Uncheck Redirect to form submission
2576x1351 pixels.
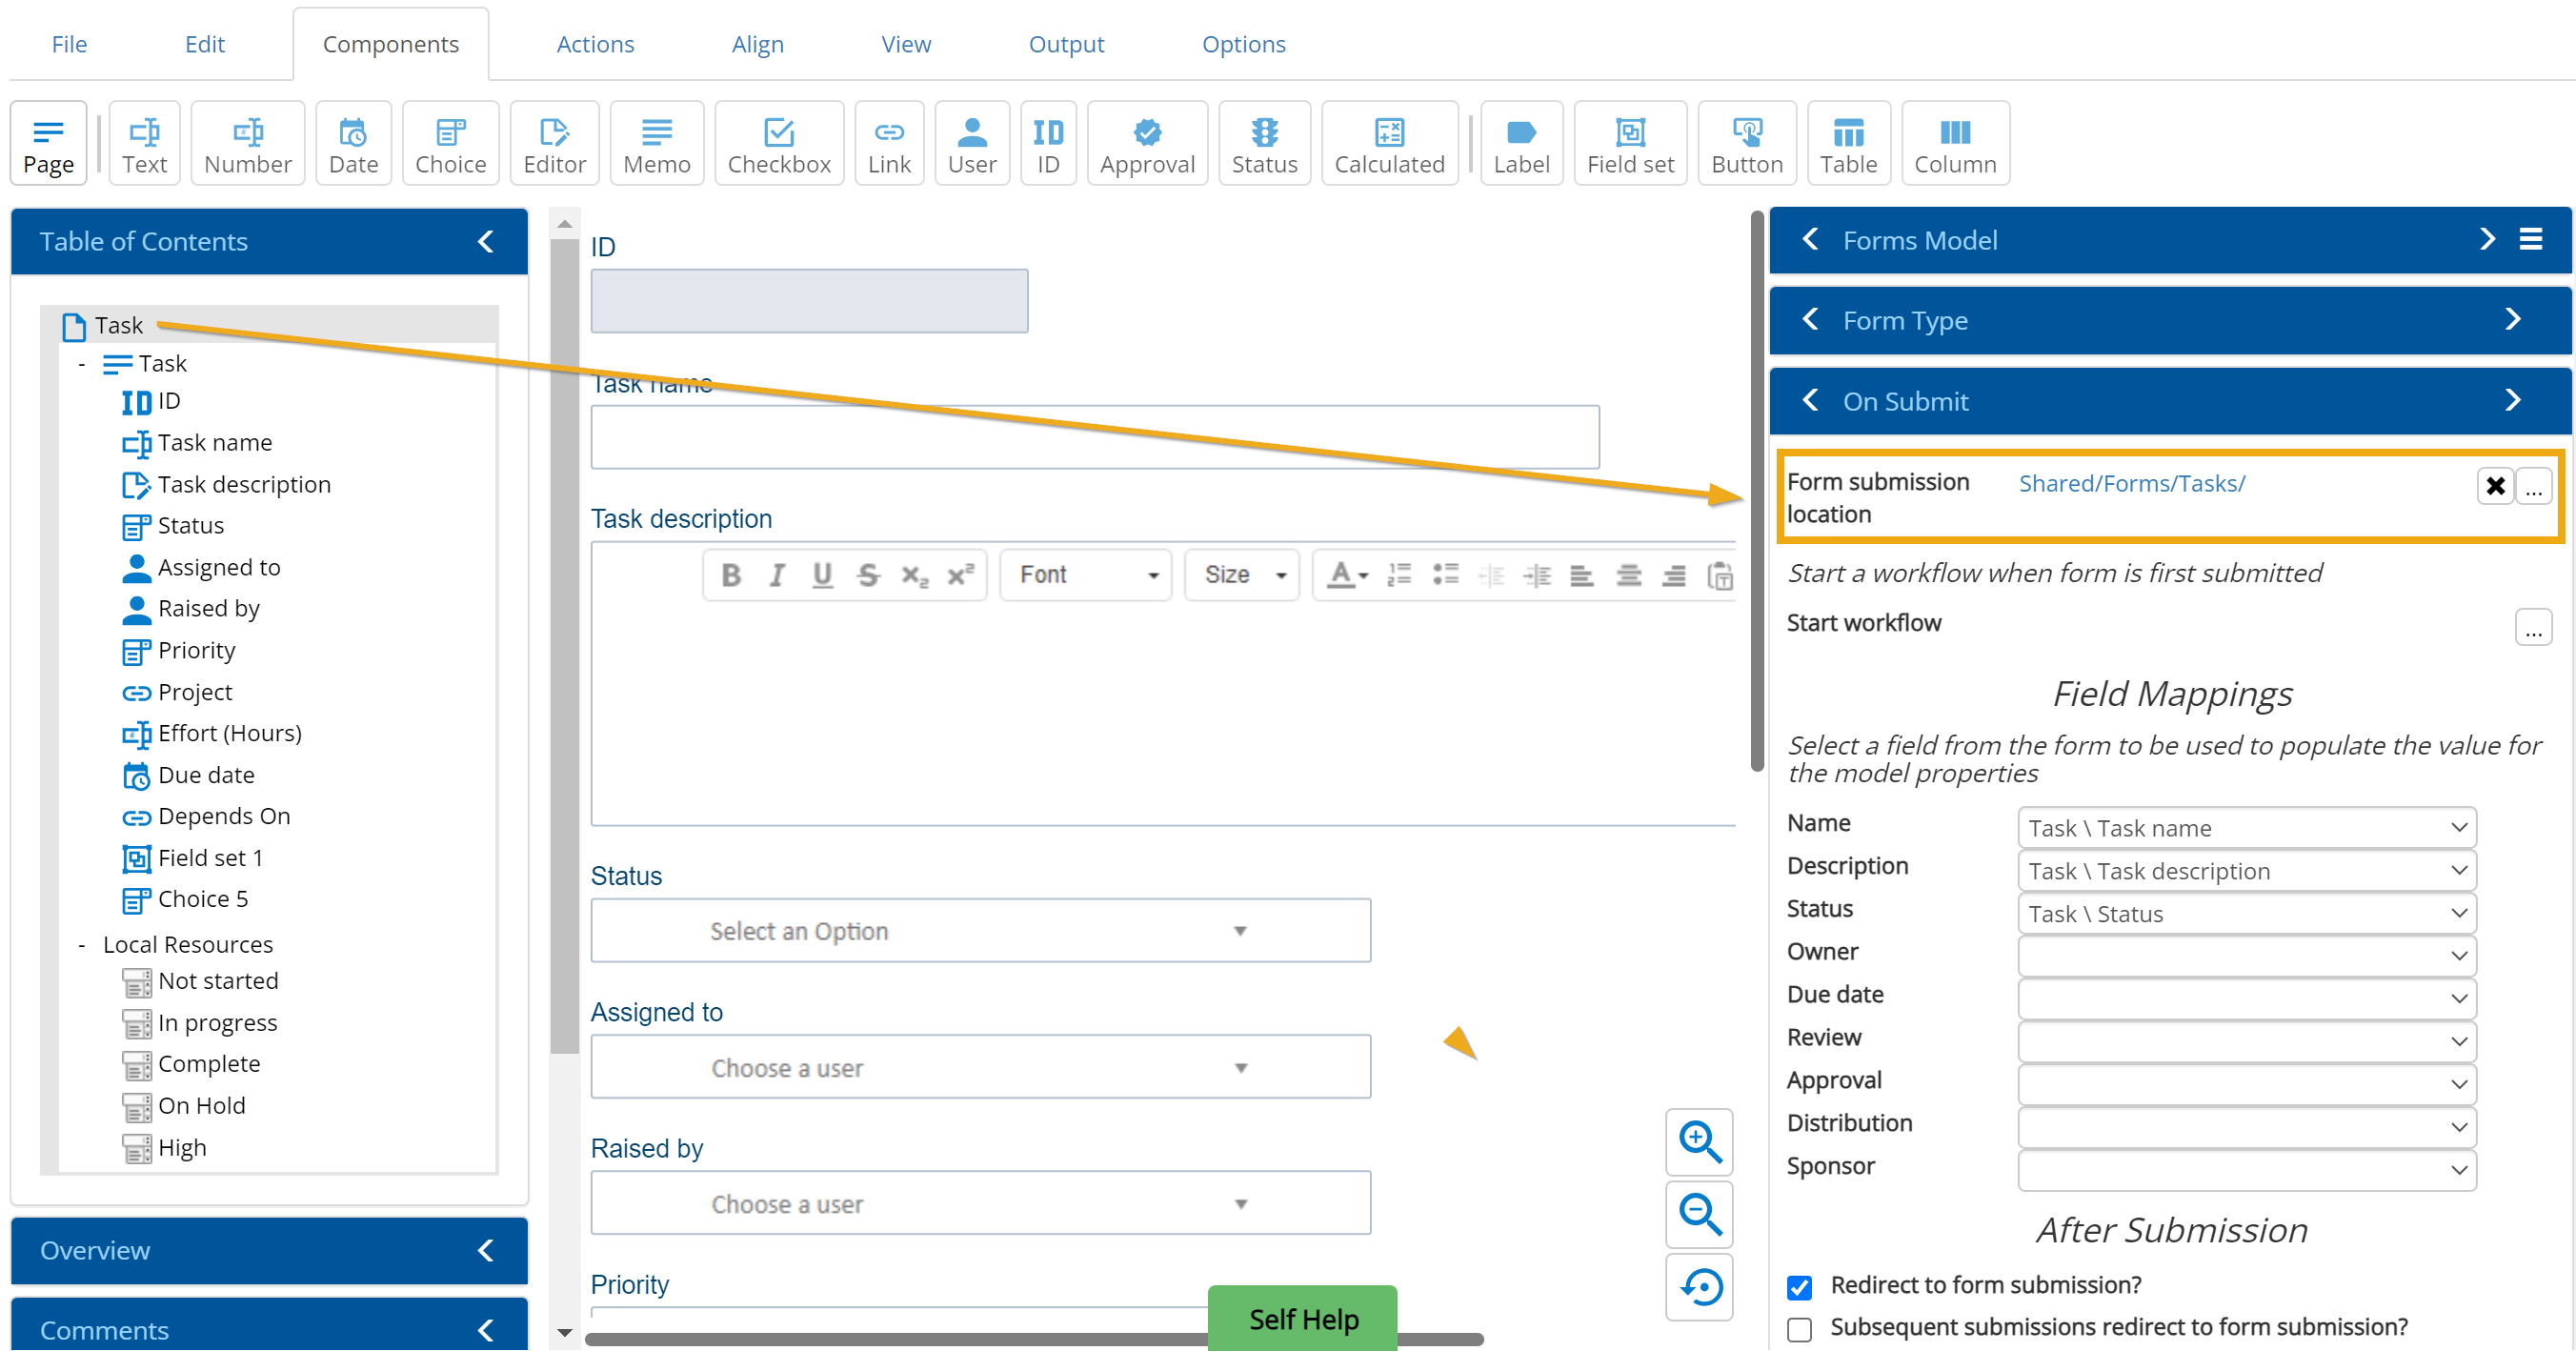coord(1798,1287)
